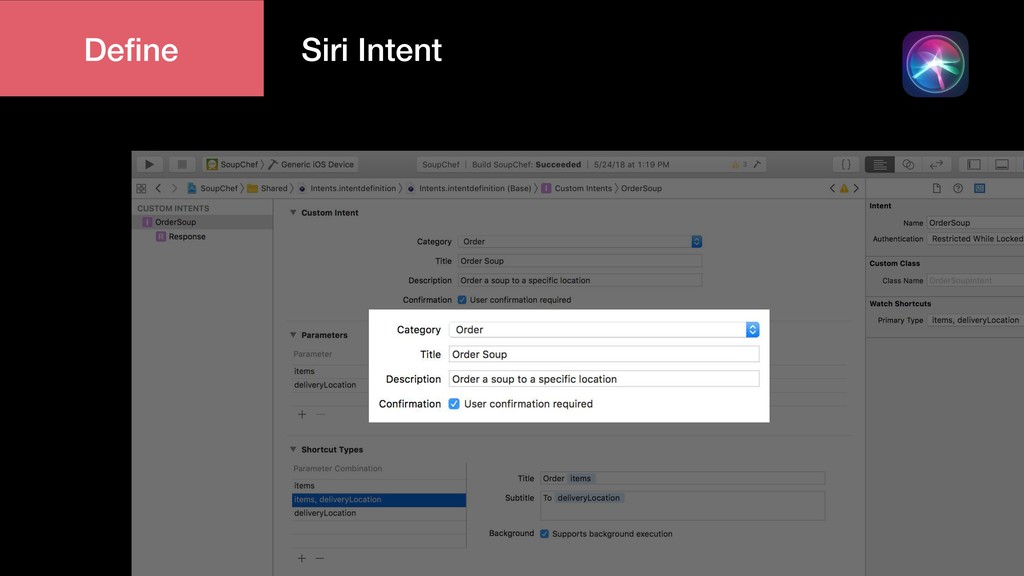Screen dimensions: 1024x576
Task: Click the Shared folder in the jump bar
Action: point(268,188)
